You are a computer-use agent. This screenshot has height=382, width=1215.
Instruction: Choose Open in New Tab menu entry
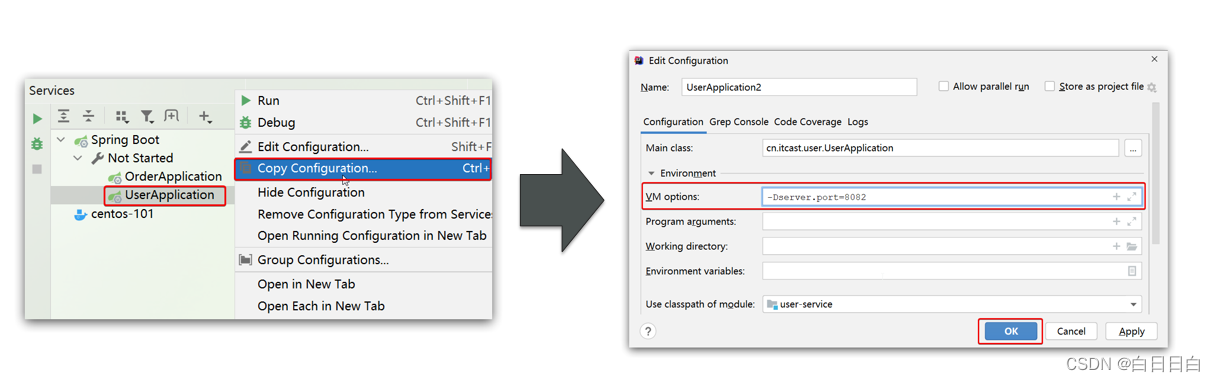pyautogui.click(x=364, y=284)
